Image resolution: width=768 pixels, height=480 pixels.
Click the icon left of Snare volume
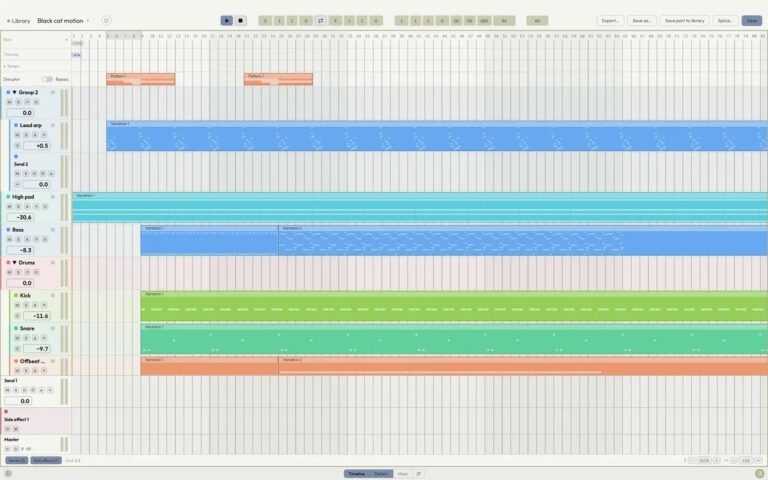17,349
